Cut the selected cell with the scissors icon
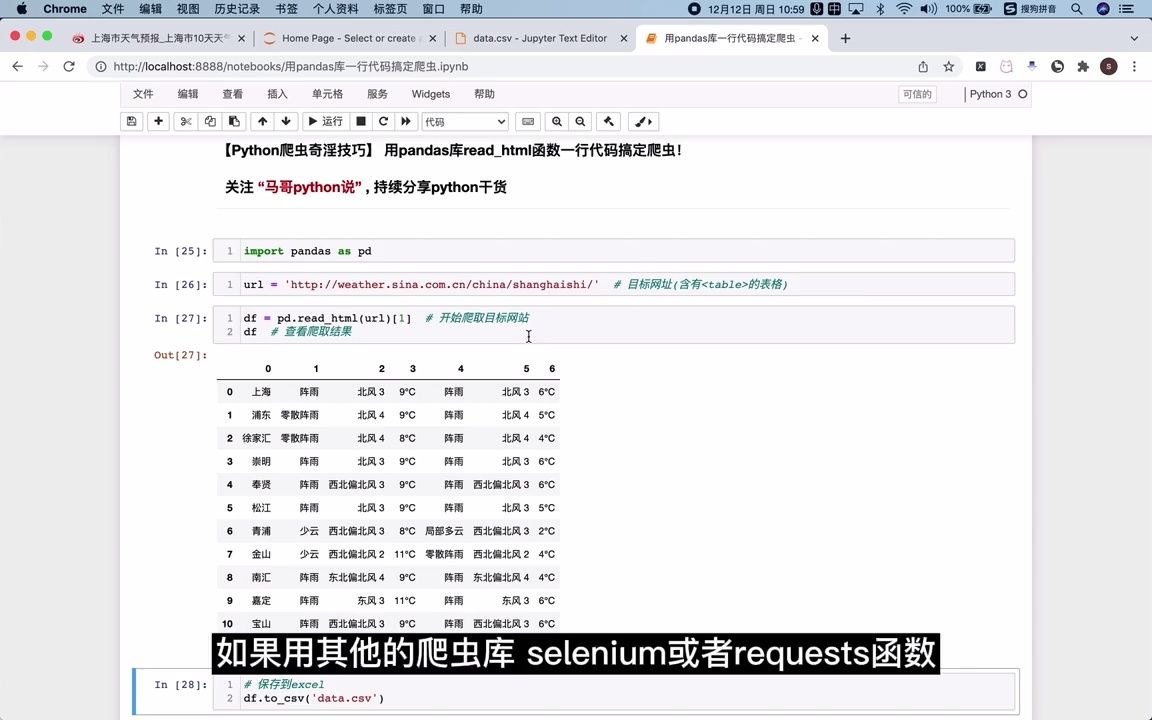 point(186,121)
